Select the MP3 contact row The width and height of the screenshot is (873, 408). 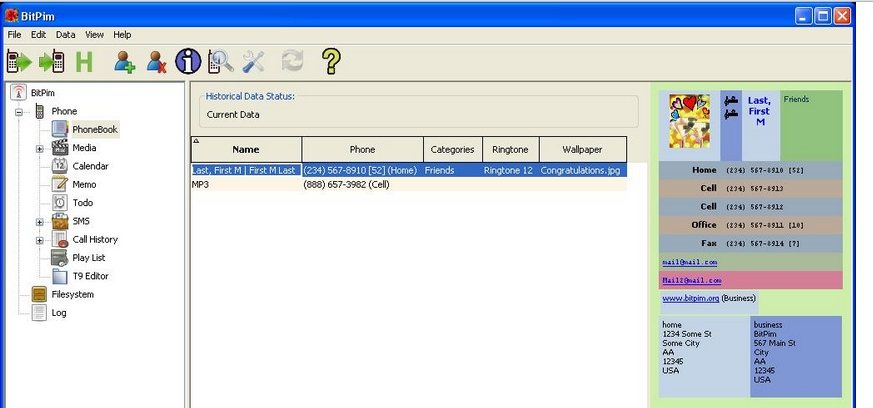tap(409, 184)
